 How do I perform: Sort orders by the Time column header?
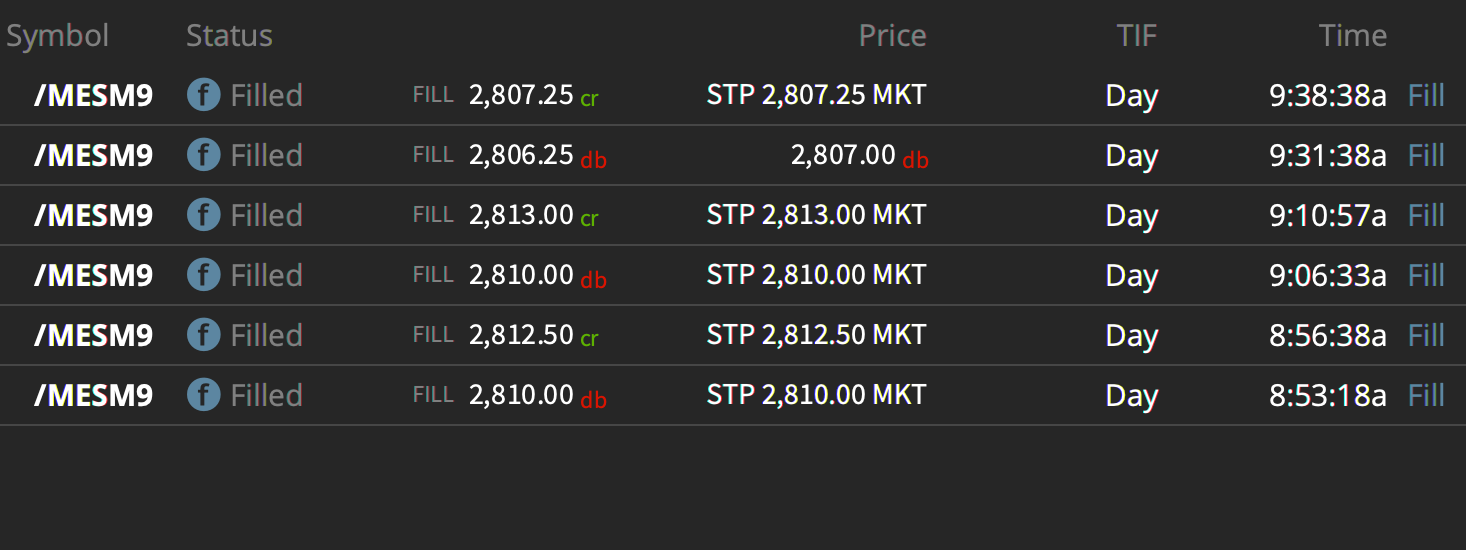tap(1353, 36)
